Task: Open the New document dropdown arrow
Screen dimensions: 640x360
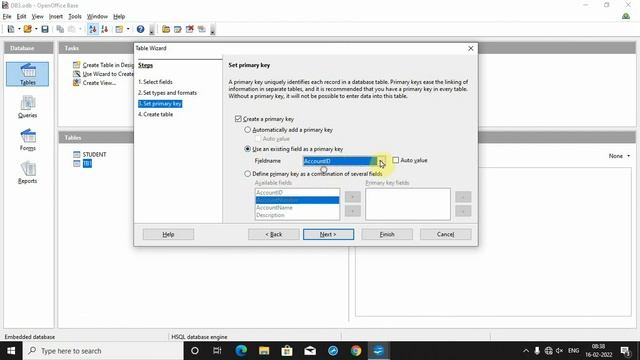Action: (x=19, y=29)
